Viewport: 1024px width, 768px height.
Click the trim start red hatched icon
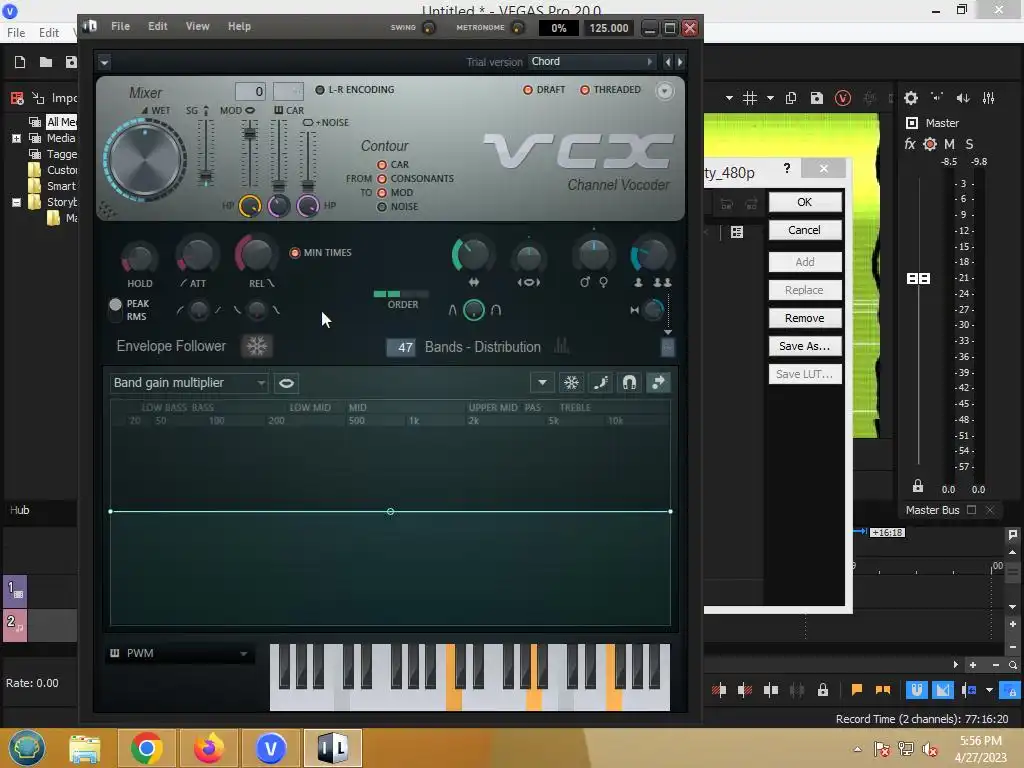tap(719, 690)
